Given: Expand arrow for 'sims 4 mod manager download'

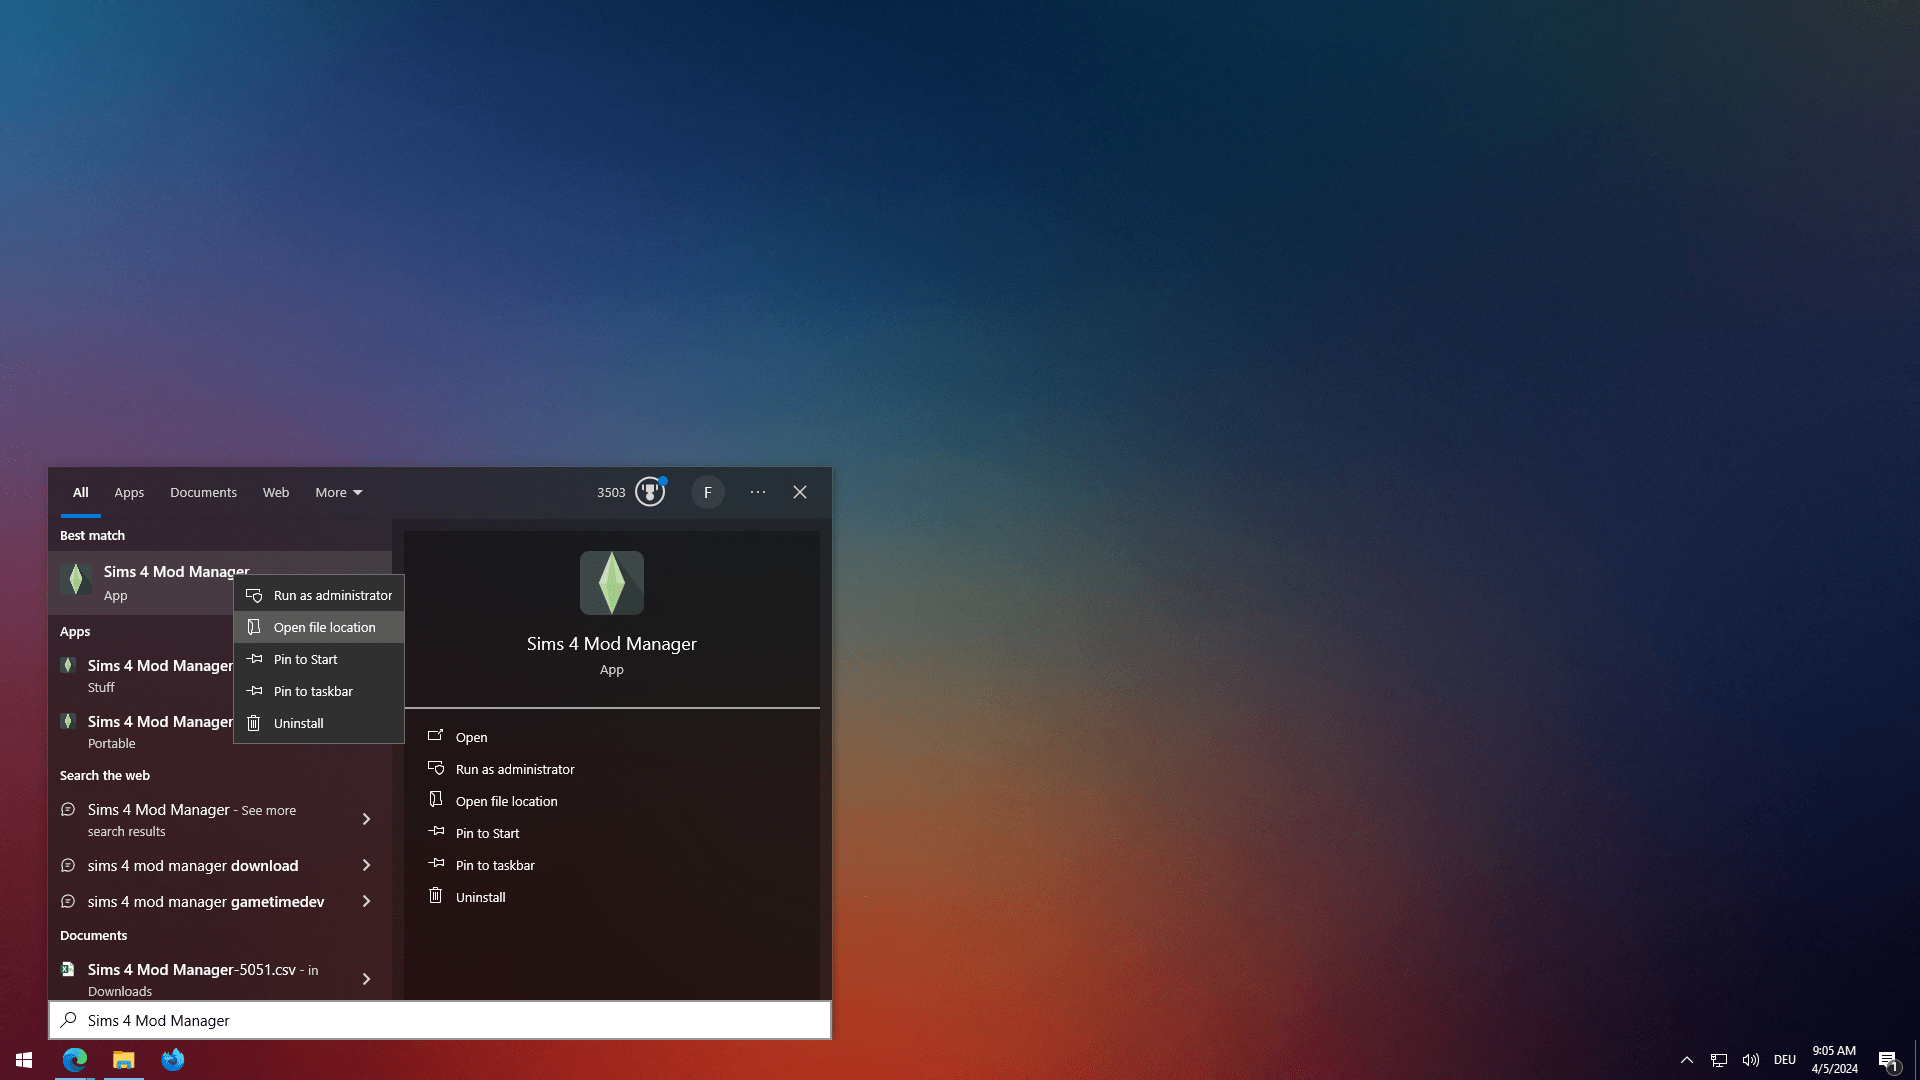Looking at the screenshot, I should (x=366, y=865).
